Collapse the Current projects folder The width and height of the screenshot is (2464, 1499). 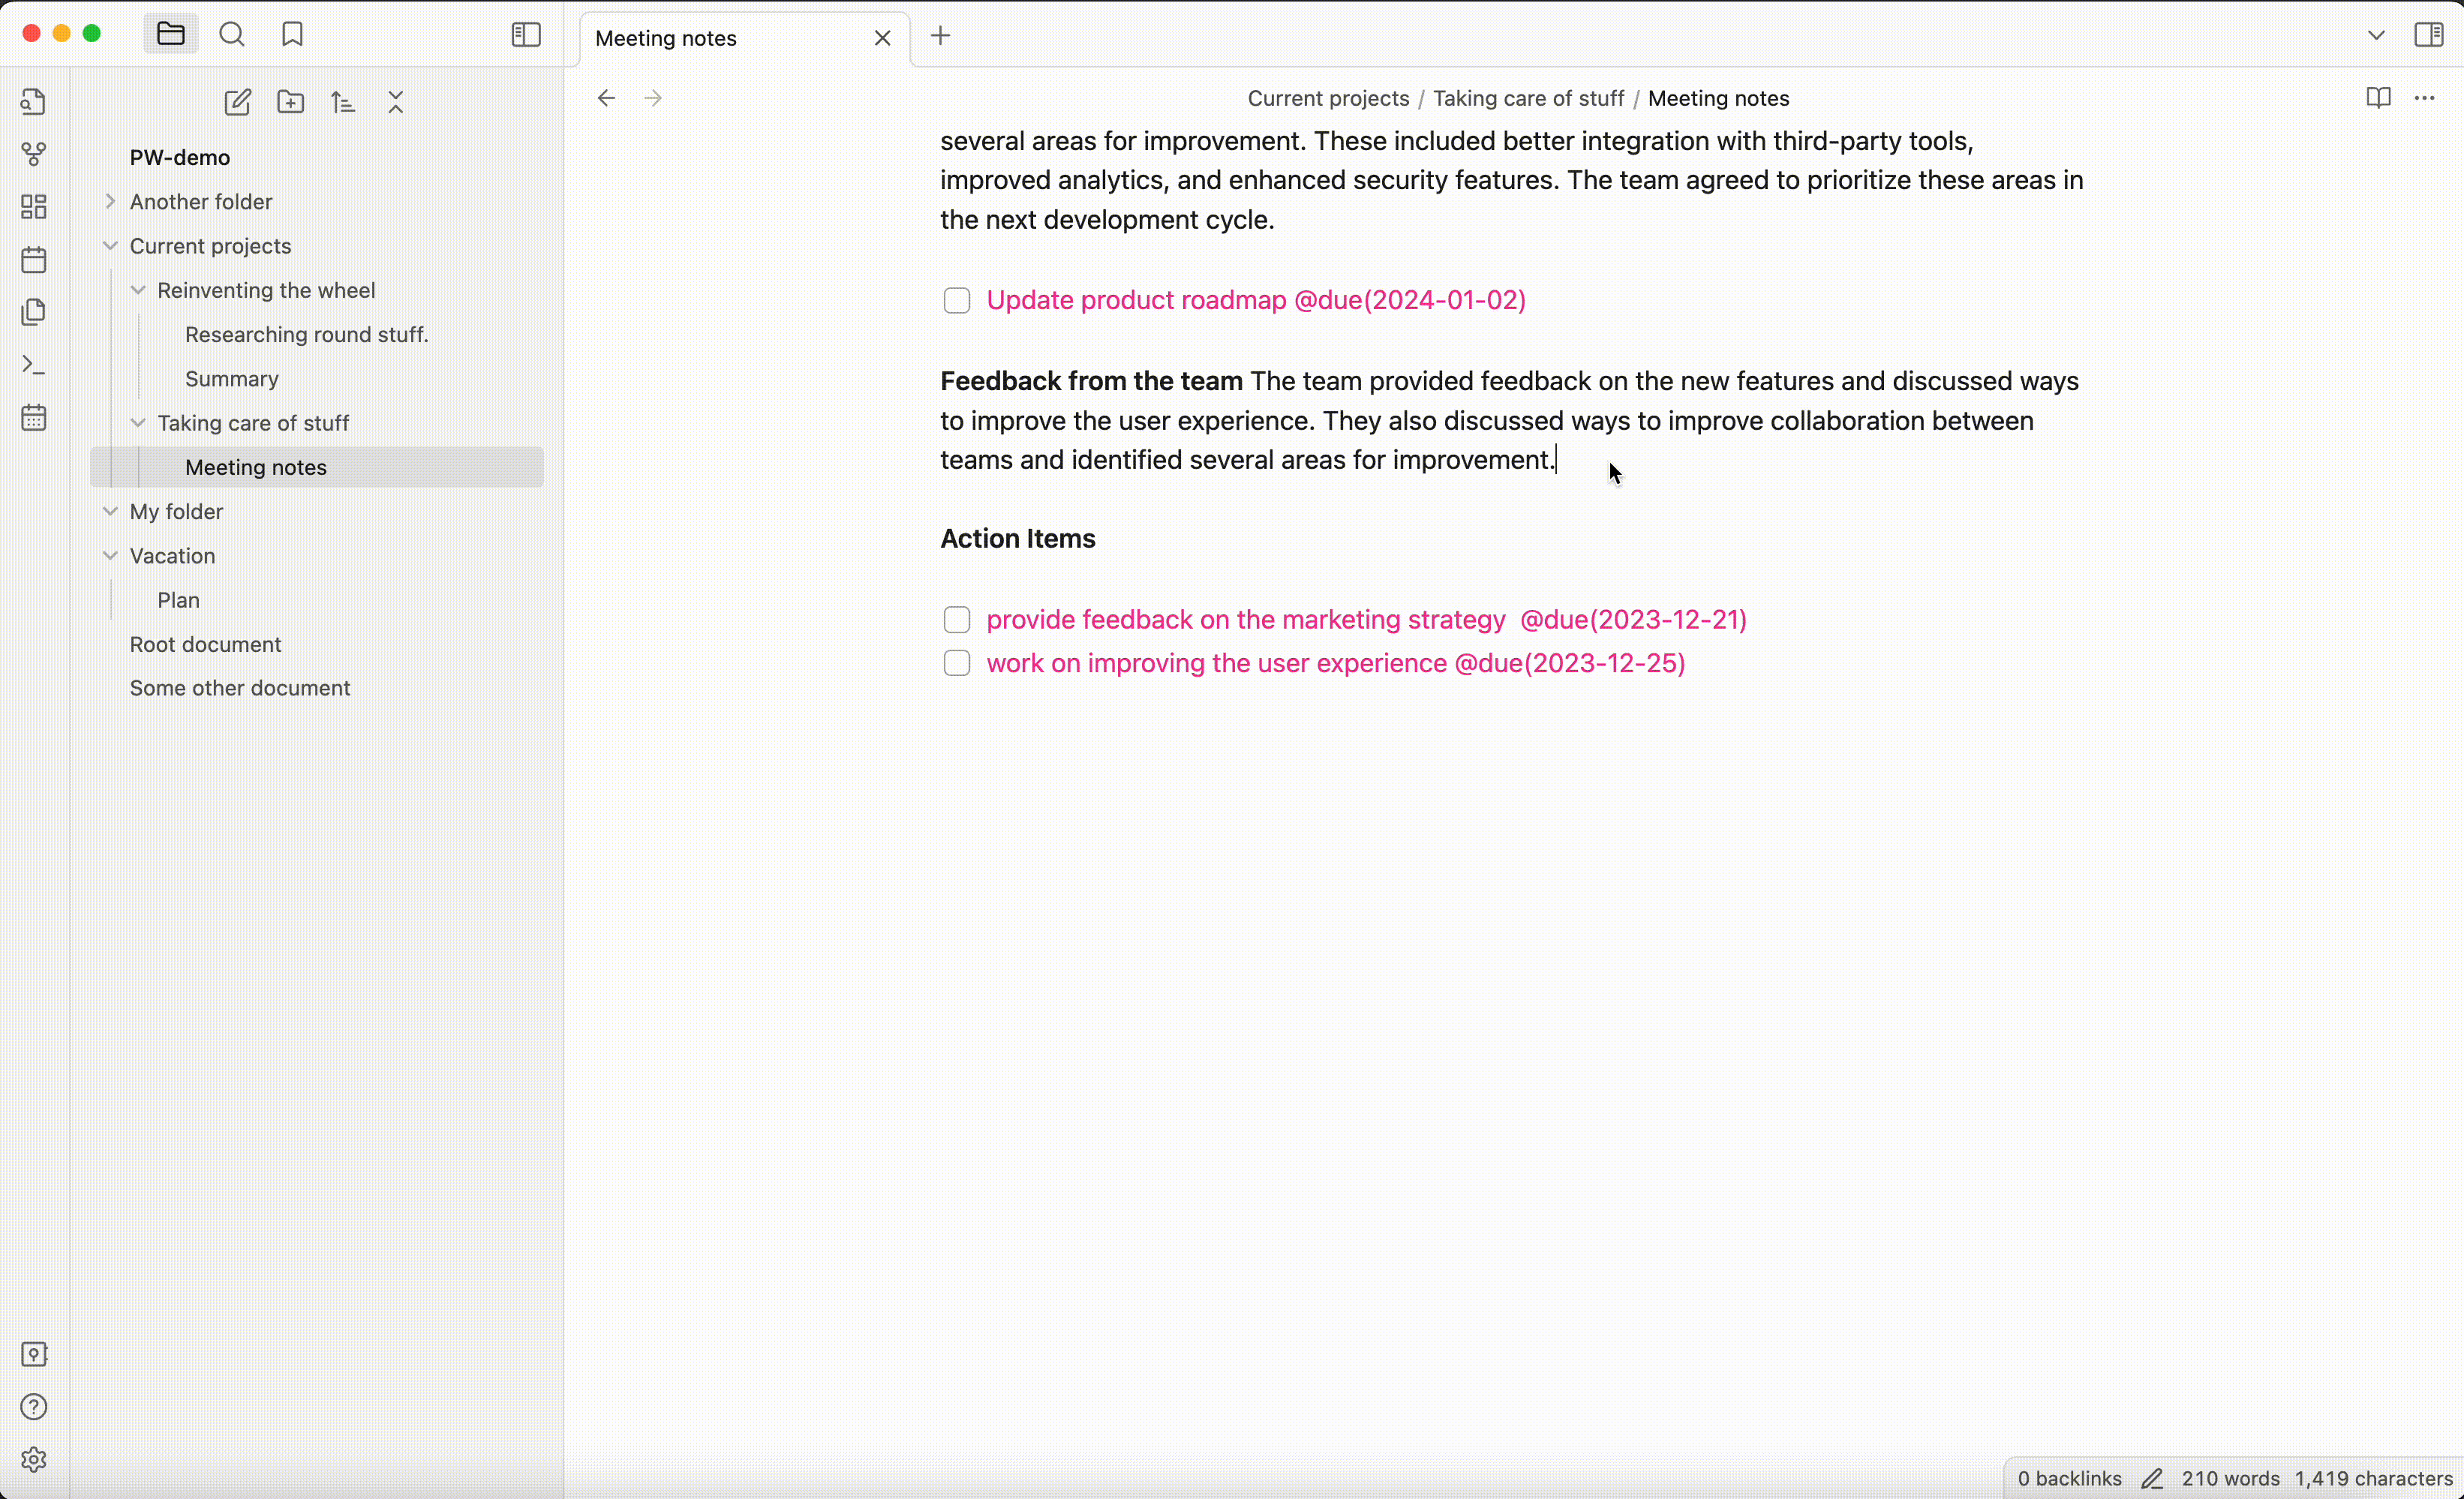coord(110,246)
